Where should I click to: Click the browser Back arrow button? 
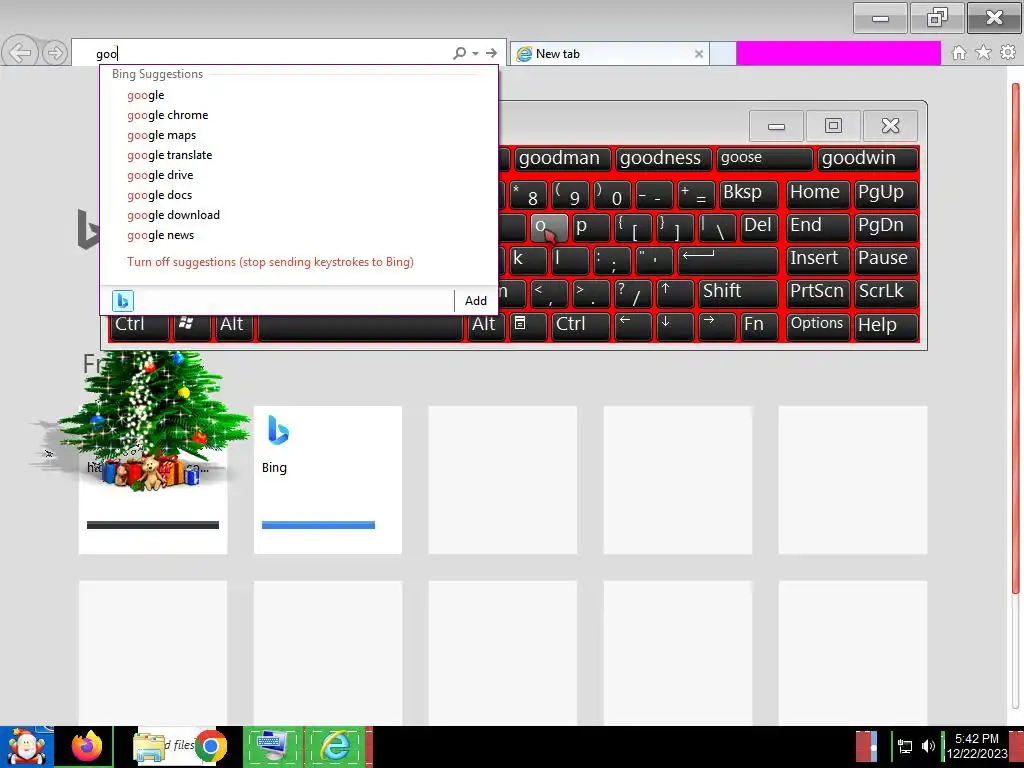pyautogui.click(x=20, y=53)
